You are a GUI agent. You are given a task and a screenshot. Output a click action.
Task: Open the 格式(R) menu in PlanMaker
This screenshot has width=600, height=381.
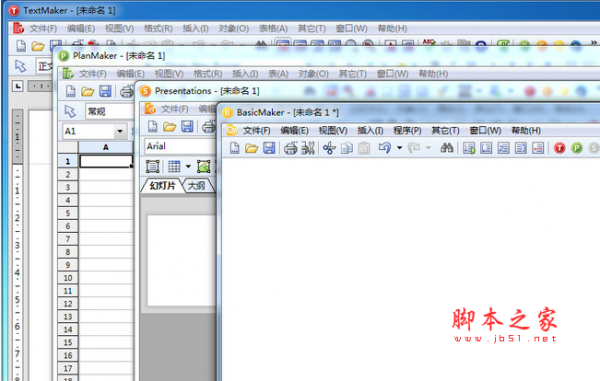tap(208, 73)
